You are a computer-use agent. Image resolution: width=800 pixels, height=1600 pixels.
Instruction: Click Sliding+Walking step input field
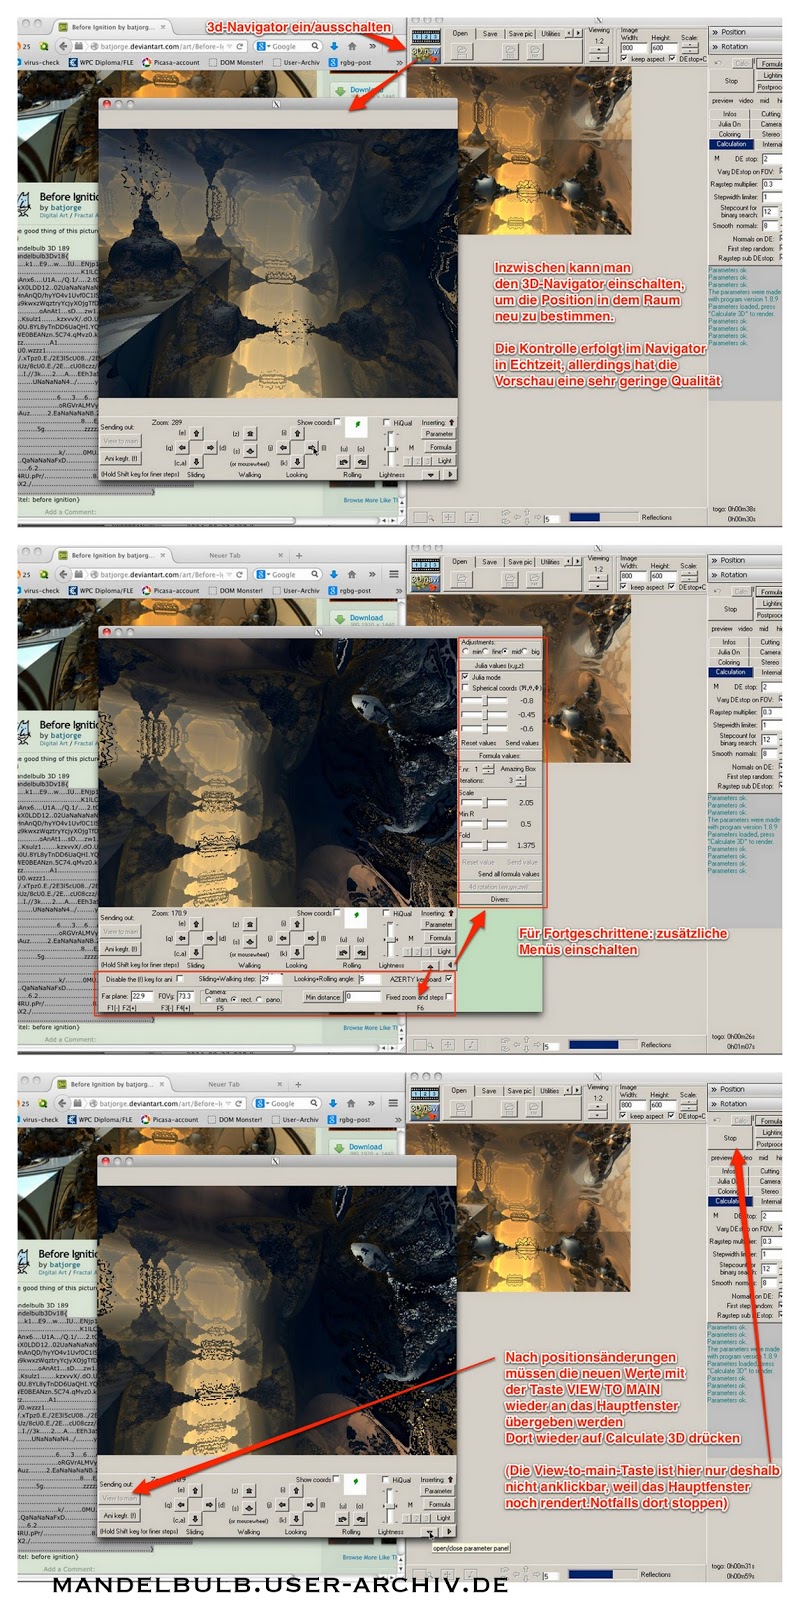coord(270,979)
